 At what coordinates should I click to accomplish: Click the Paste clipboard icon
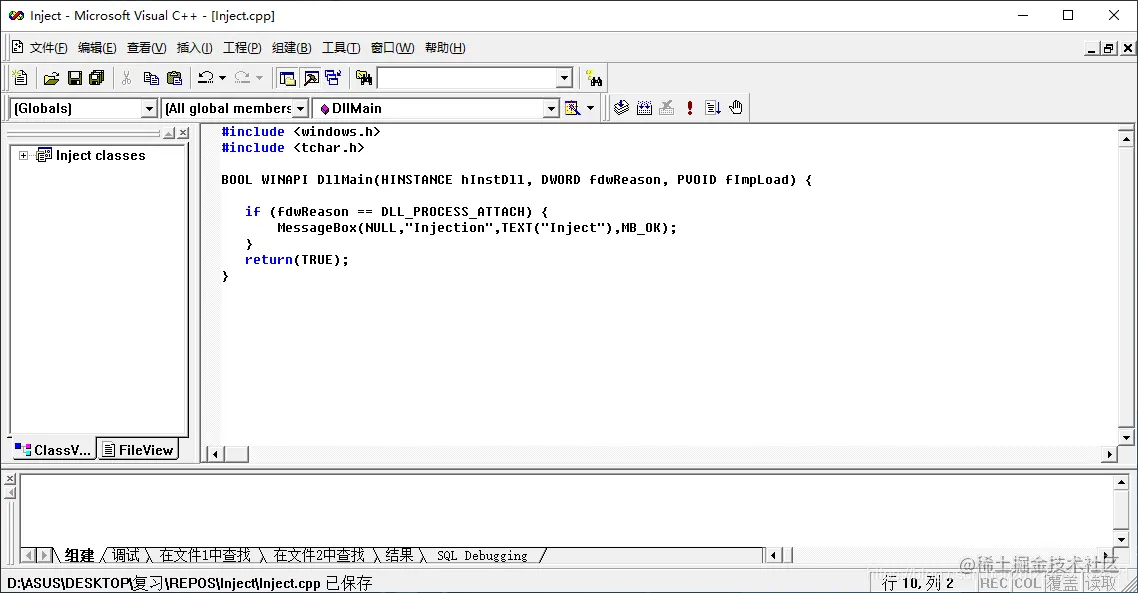[174, 78]
